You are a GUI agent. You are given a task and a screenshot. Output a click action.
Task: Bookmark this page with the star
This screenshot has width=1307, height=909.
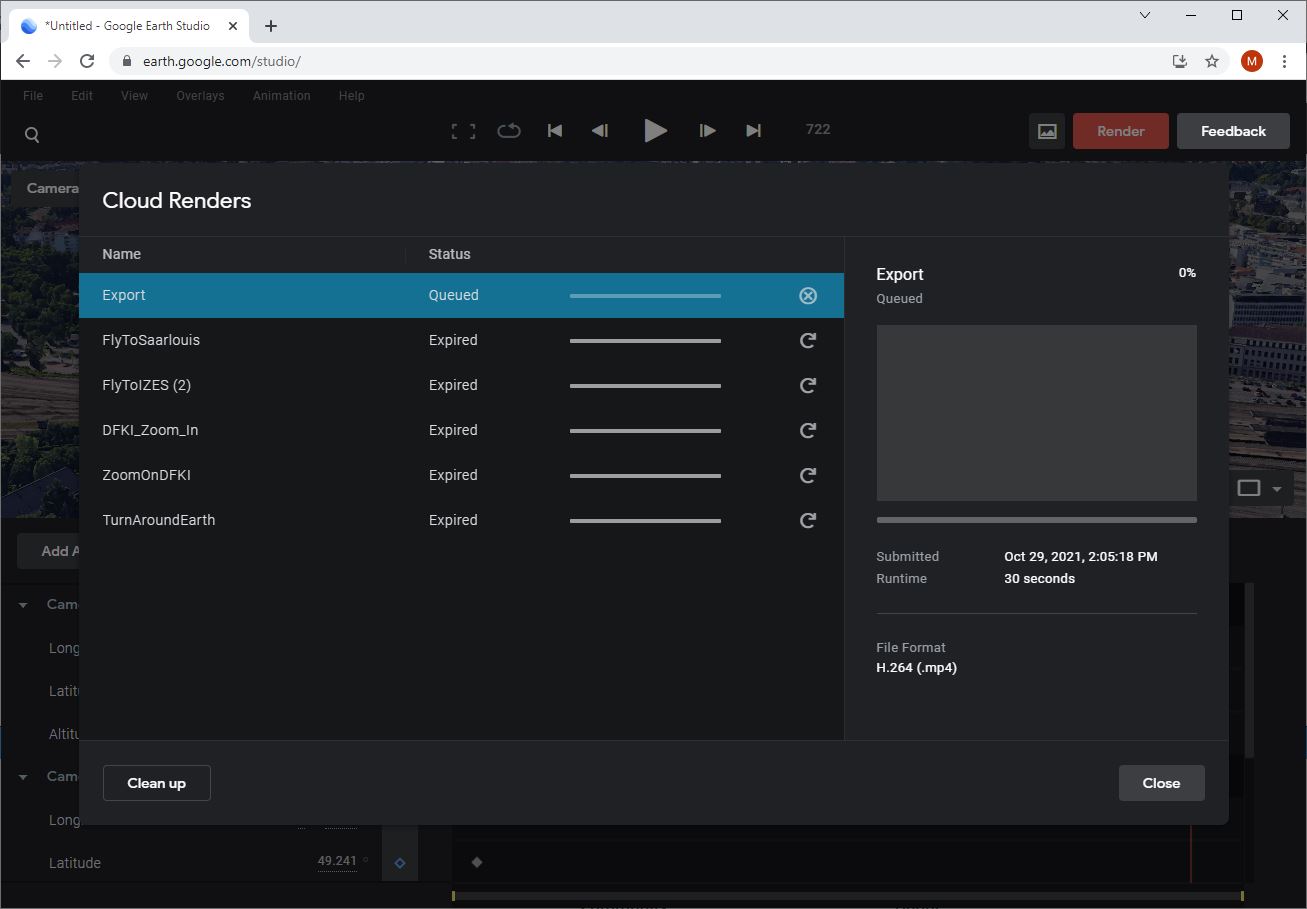pyautogui.click(x=1212, y=61)
